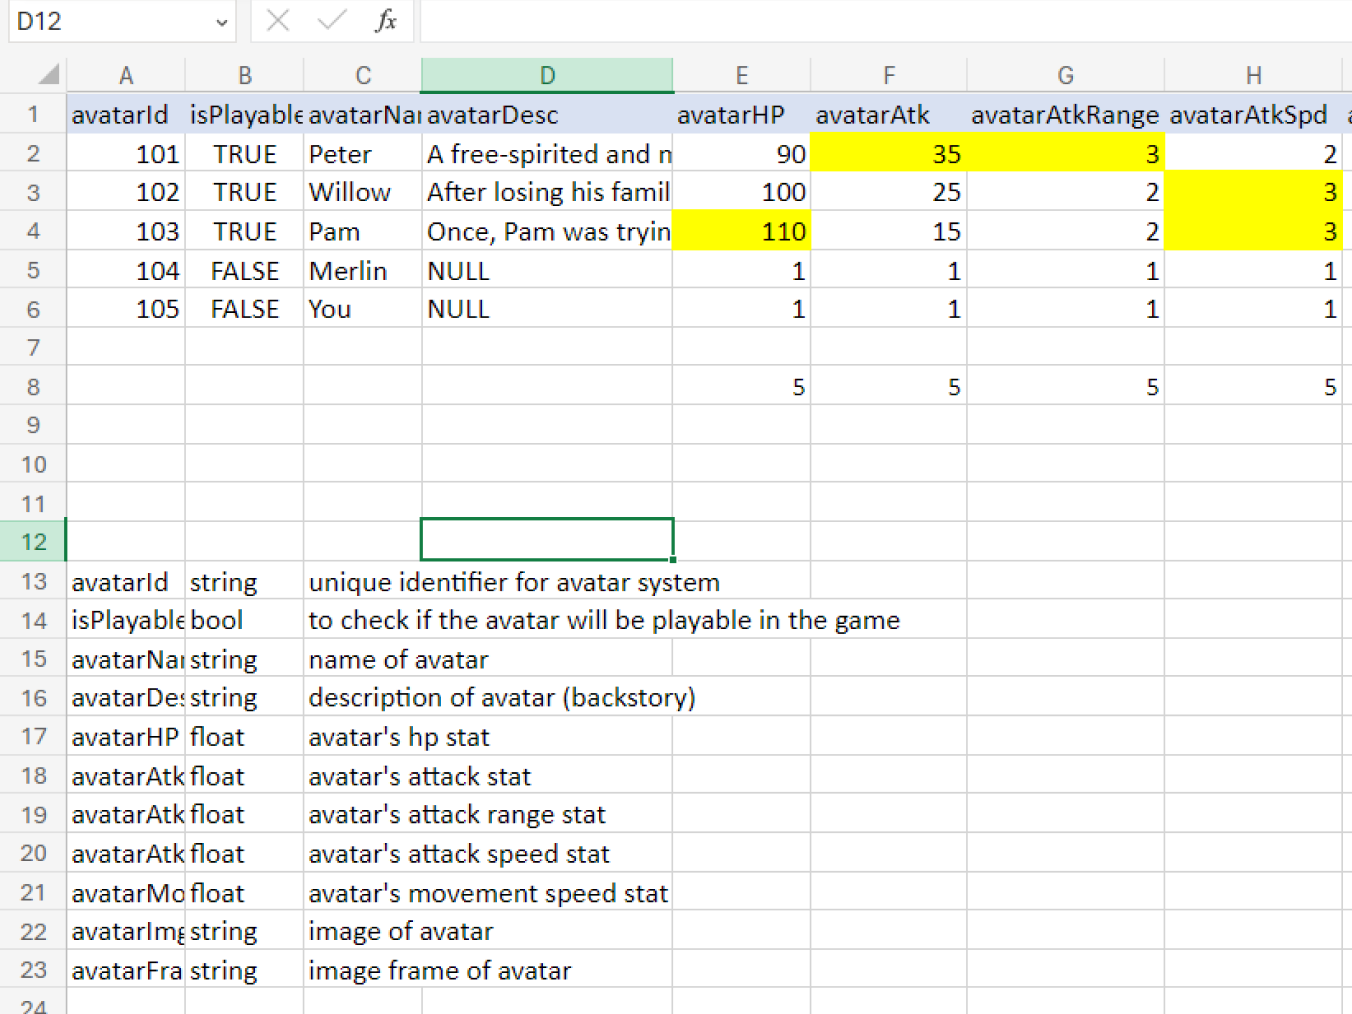Select column G header
This screenshot has width=1352, height=1014.
click(1065, 76)
